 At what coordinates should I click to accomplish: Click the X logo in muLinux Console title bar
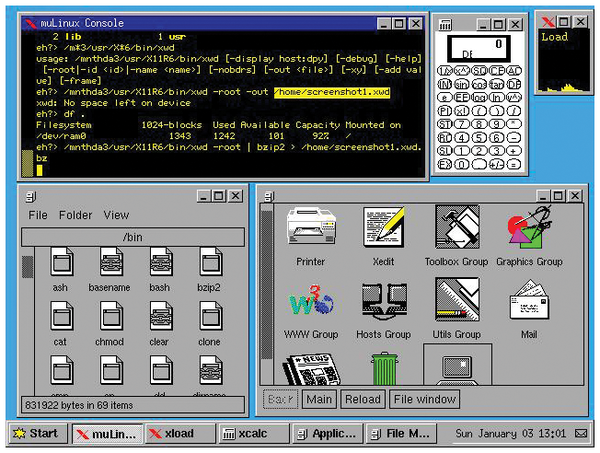[31, 24]
